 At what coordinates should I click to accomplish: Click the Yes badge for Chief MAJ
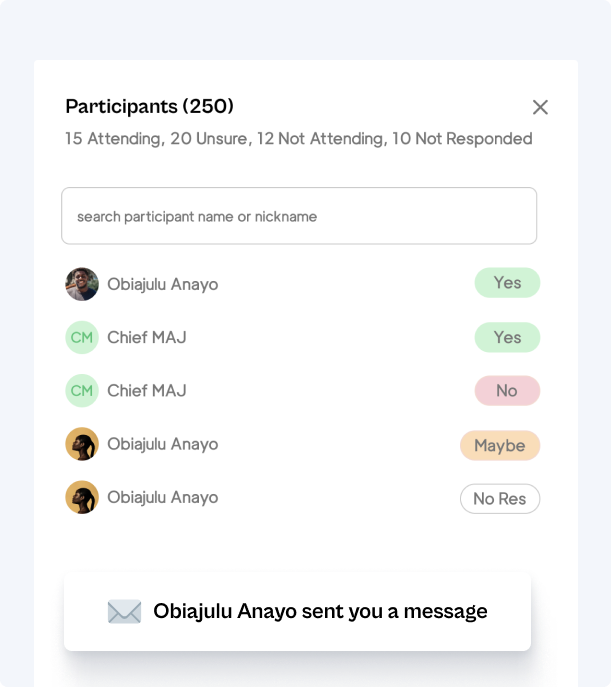point(507,337)
